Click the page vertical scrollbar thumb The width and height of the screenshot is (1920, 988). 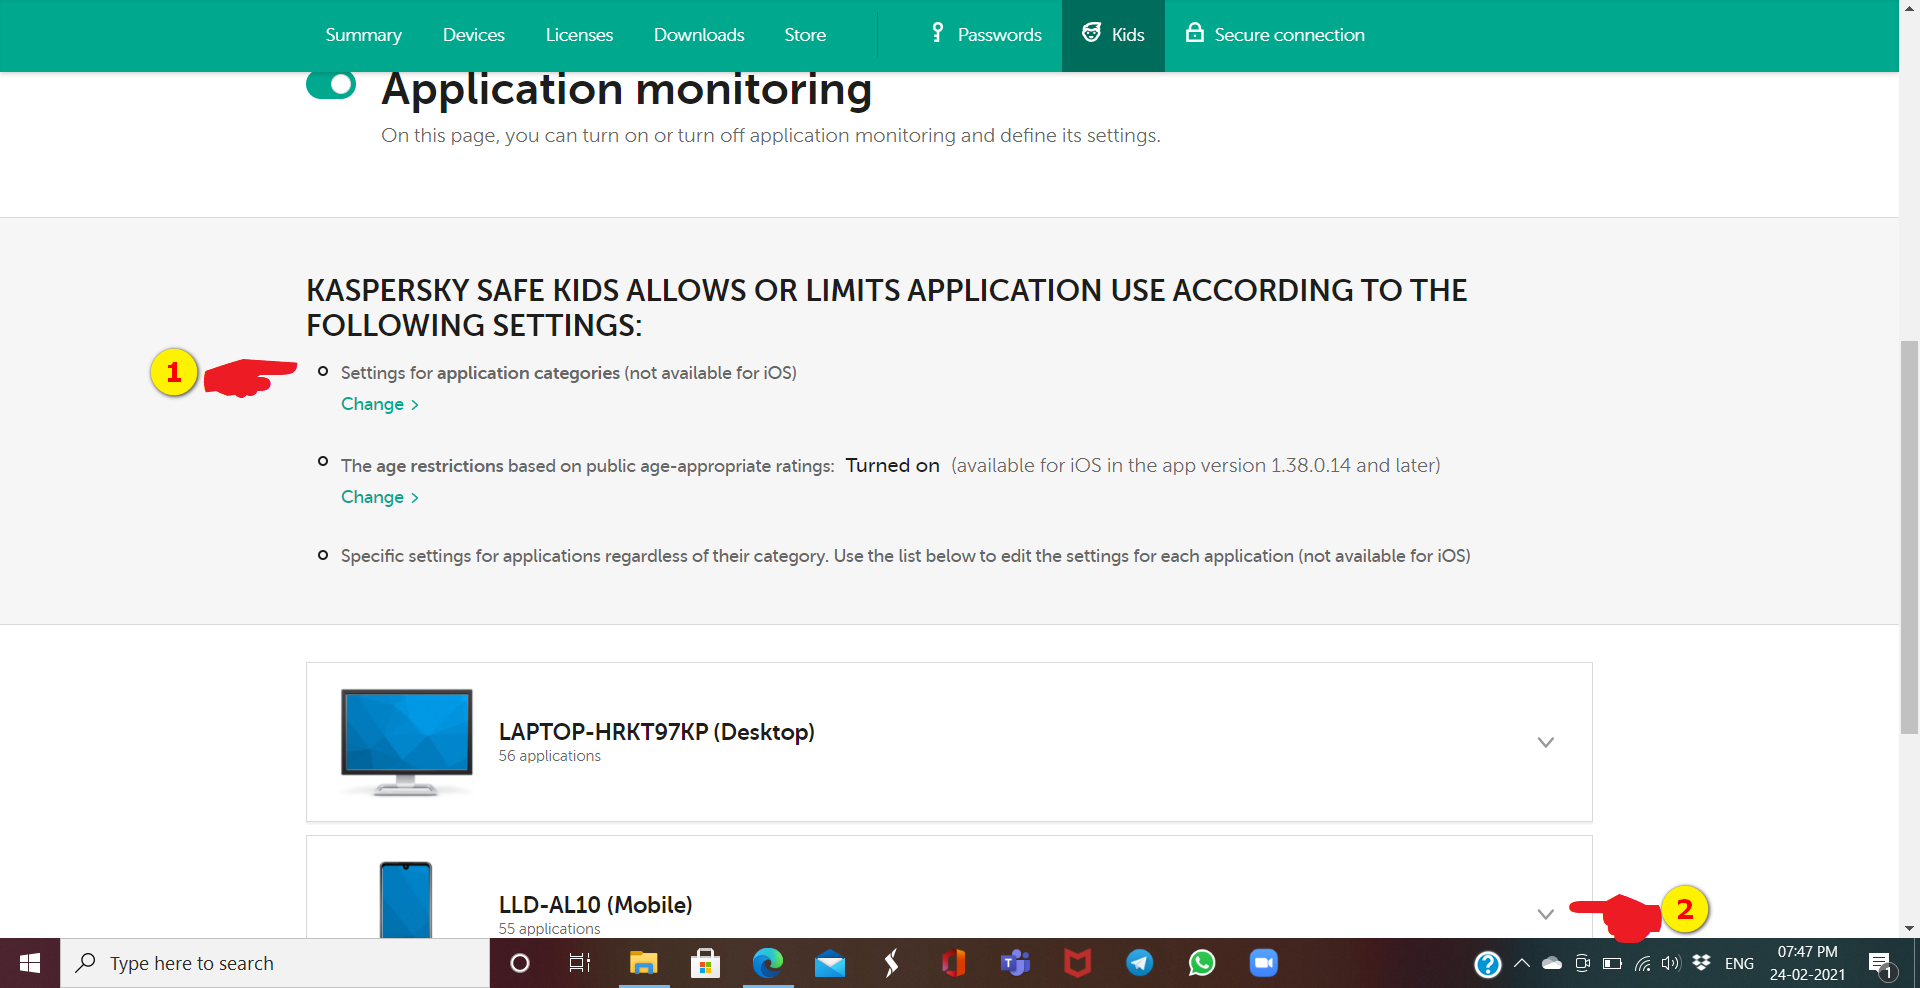1909,537
